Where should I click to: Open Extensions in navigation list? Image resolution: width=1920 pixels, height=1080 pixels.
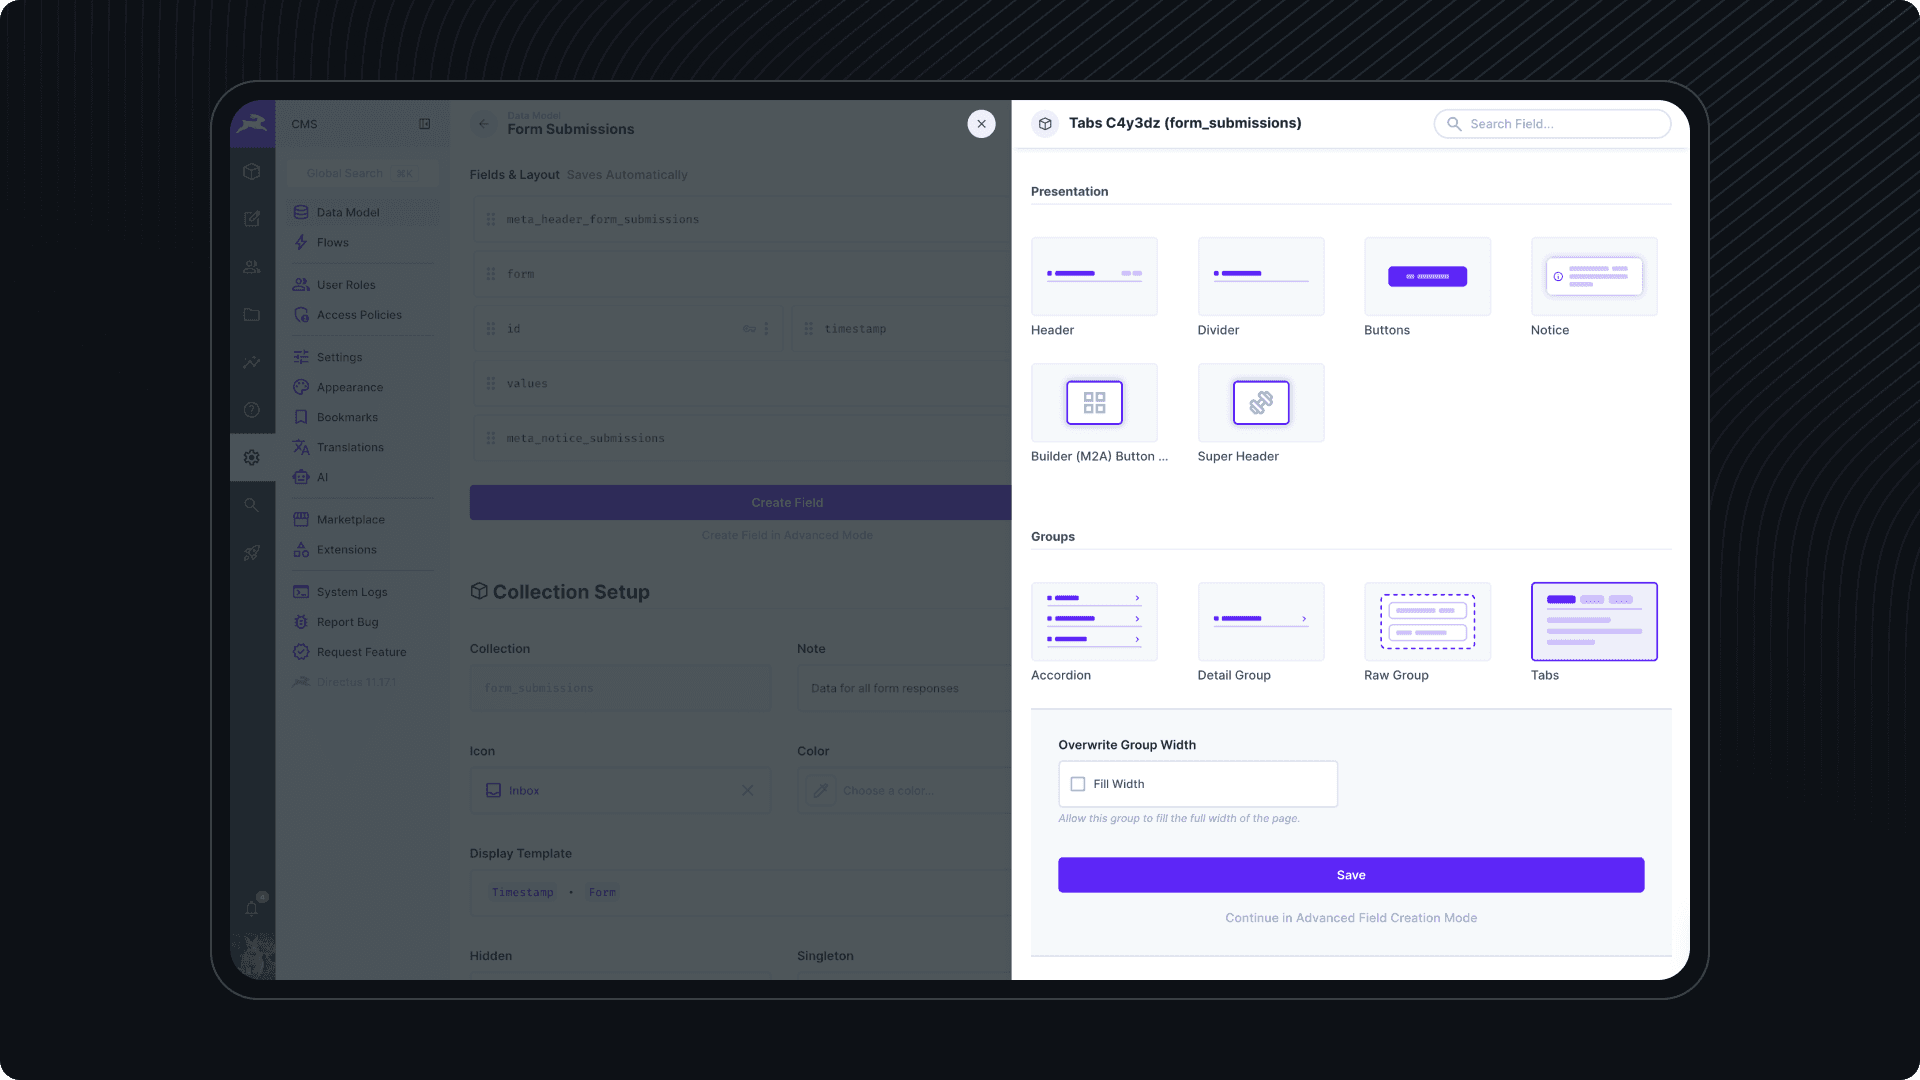(x=364, y=550)
